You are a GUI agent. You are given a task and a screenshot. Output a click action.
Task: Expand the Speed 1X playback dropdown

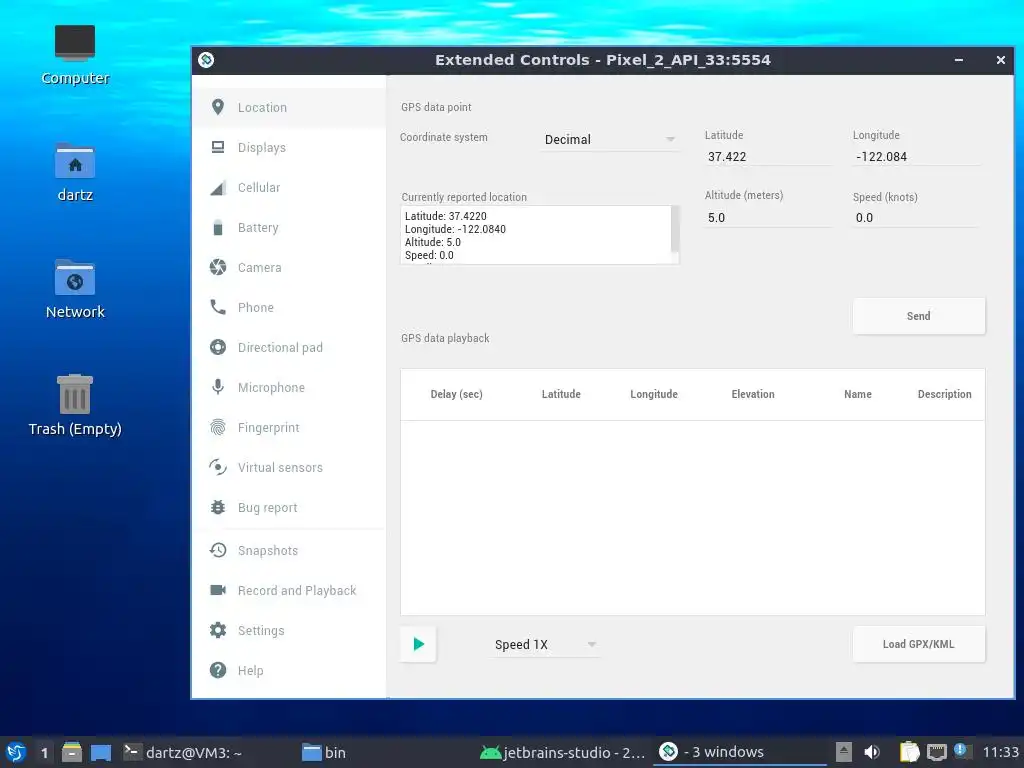tap(545, 645)
